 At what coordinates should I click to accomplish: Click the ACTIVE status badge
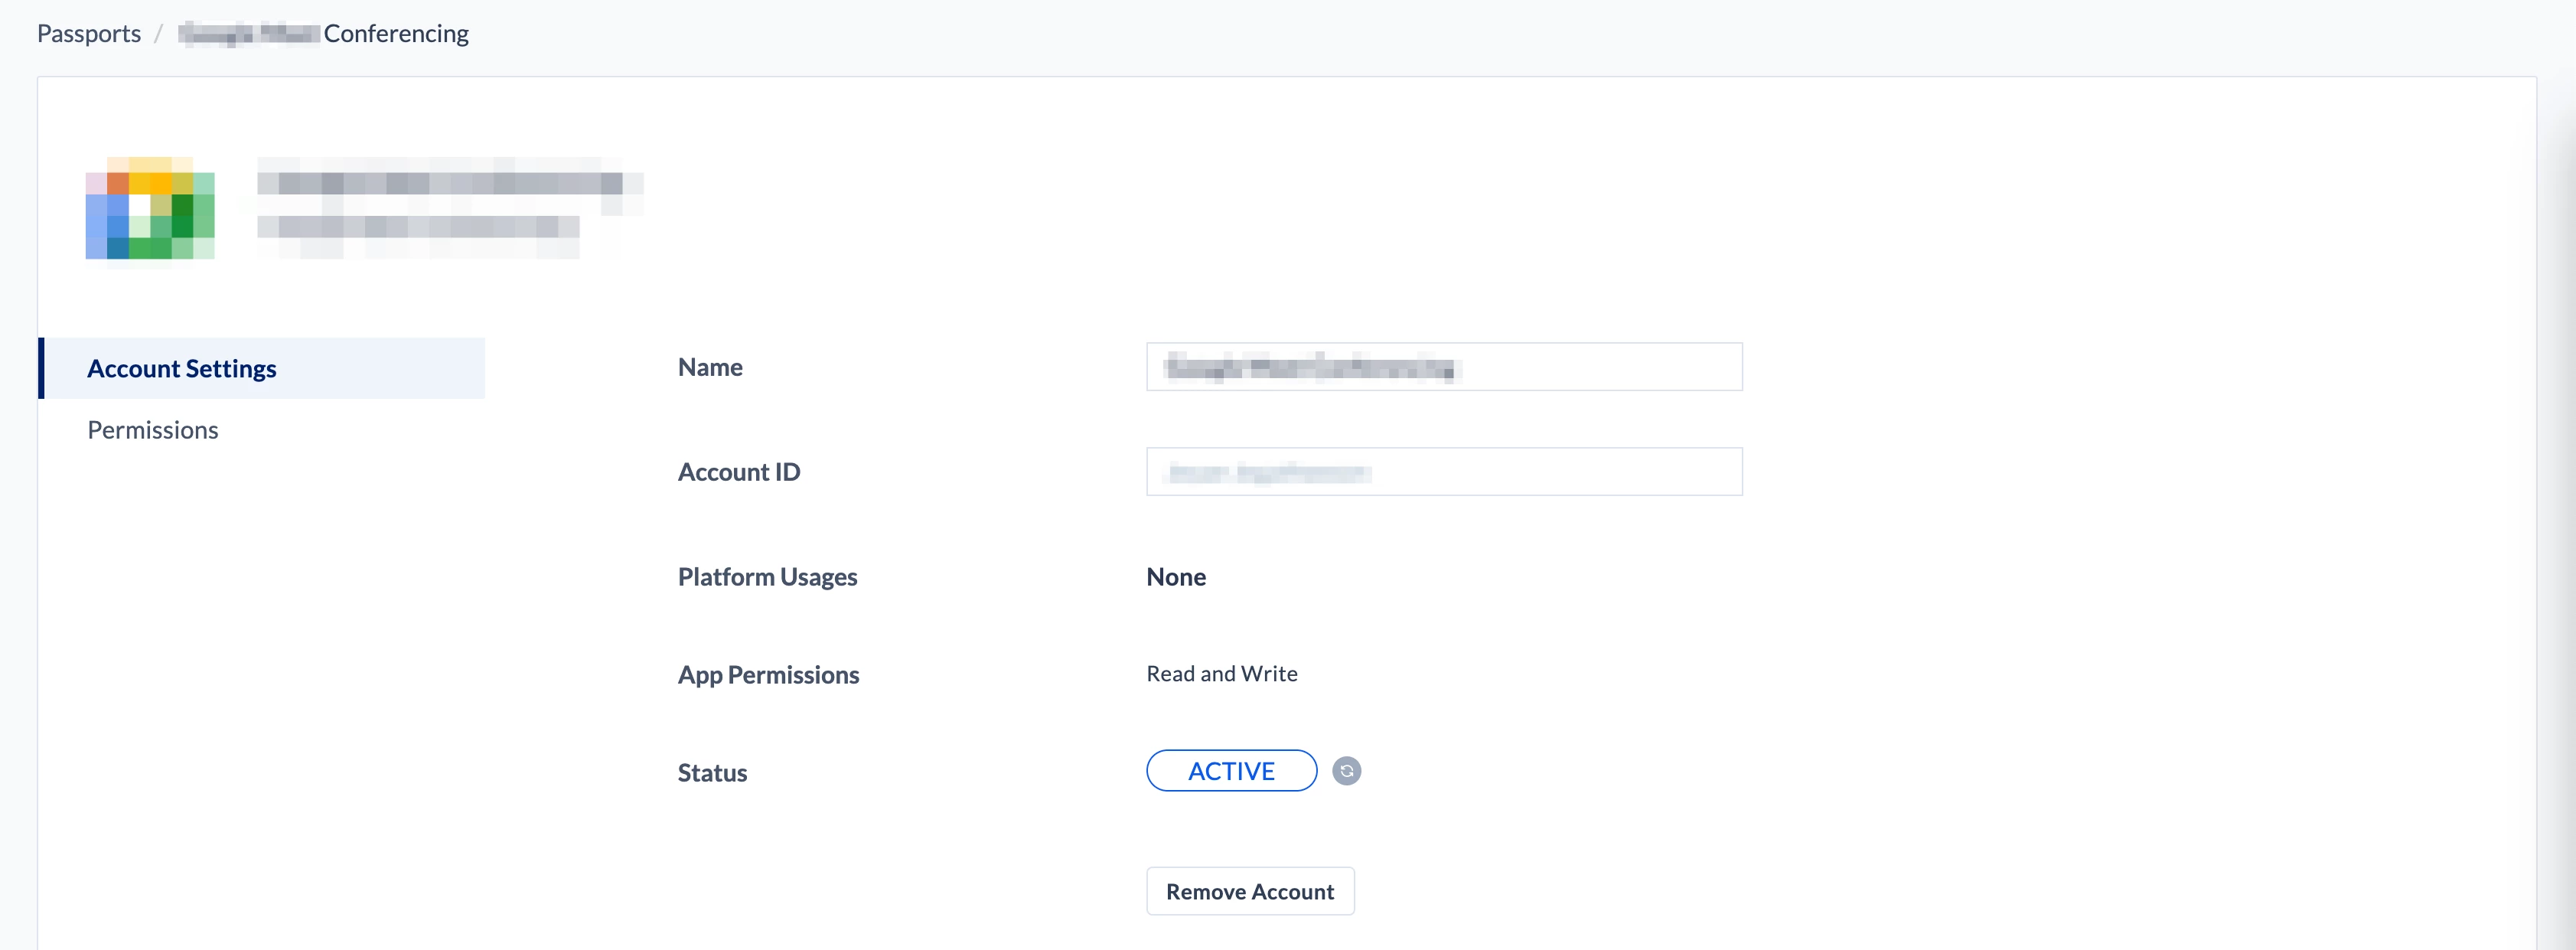pyautogui.click(x=1230, y=771)
